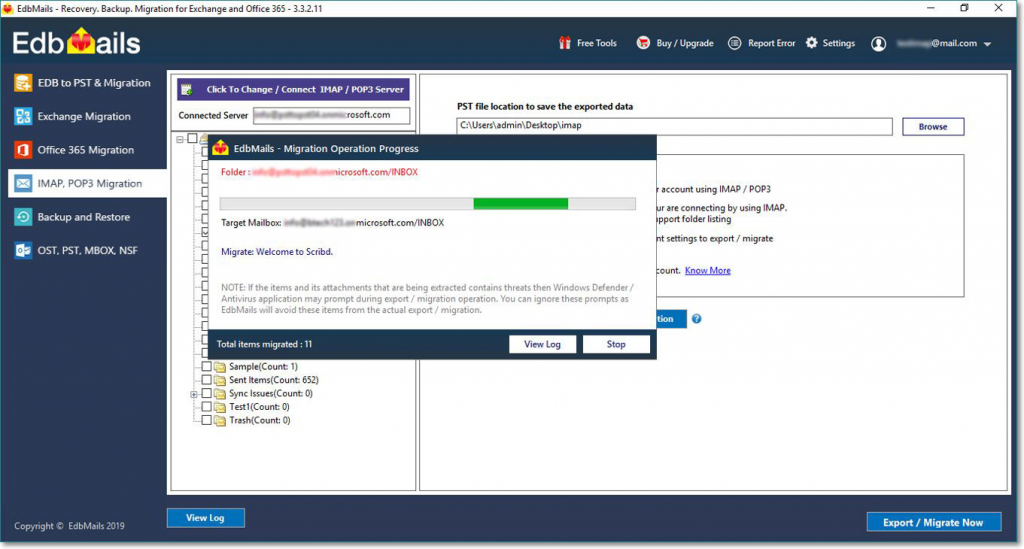
Task: Click Report Error label
Action: [771, 43]
